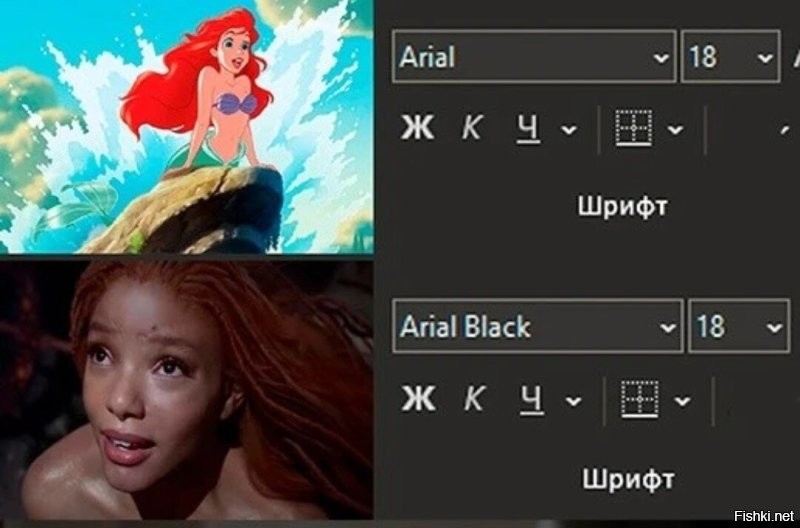Open border style arrow in upper panel

click(676, 130)
